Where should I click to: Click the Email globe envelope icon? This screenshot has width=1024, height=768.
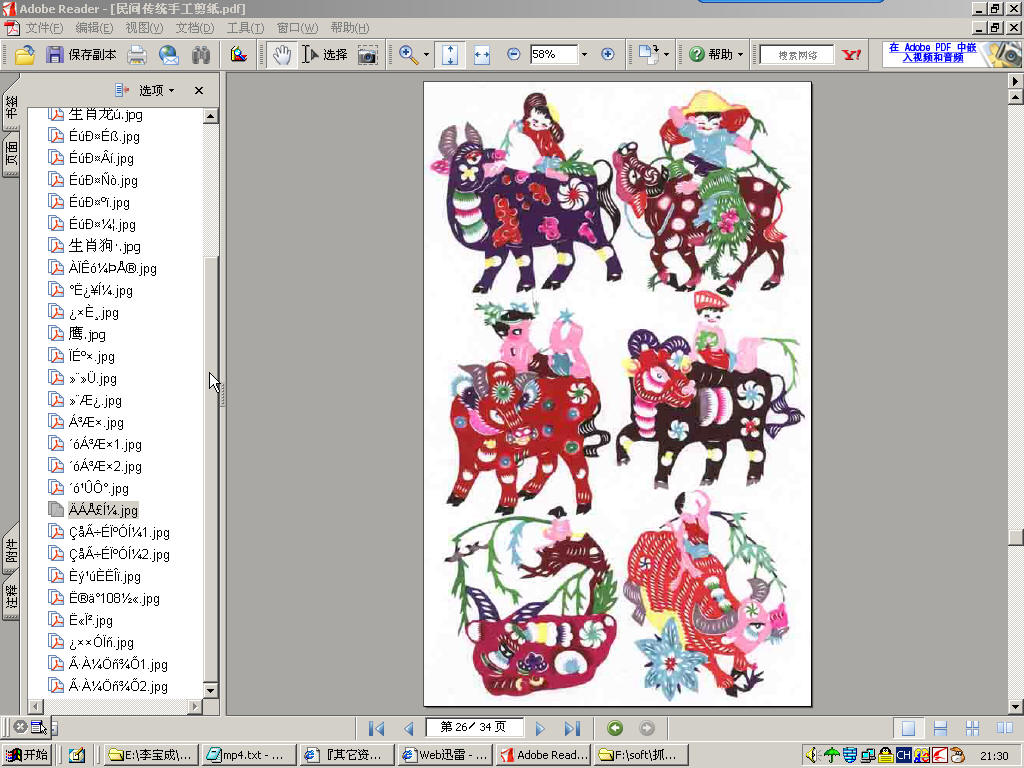pyautogui.click(x=169, y=55)
